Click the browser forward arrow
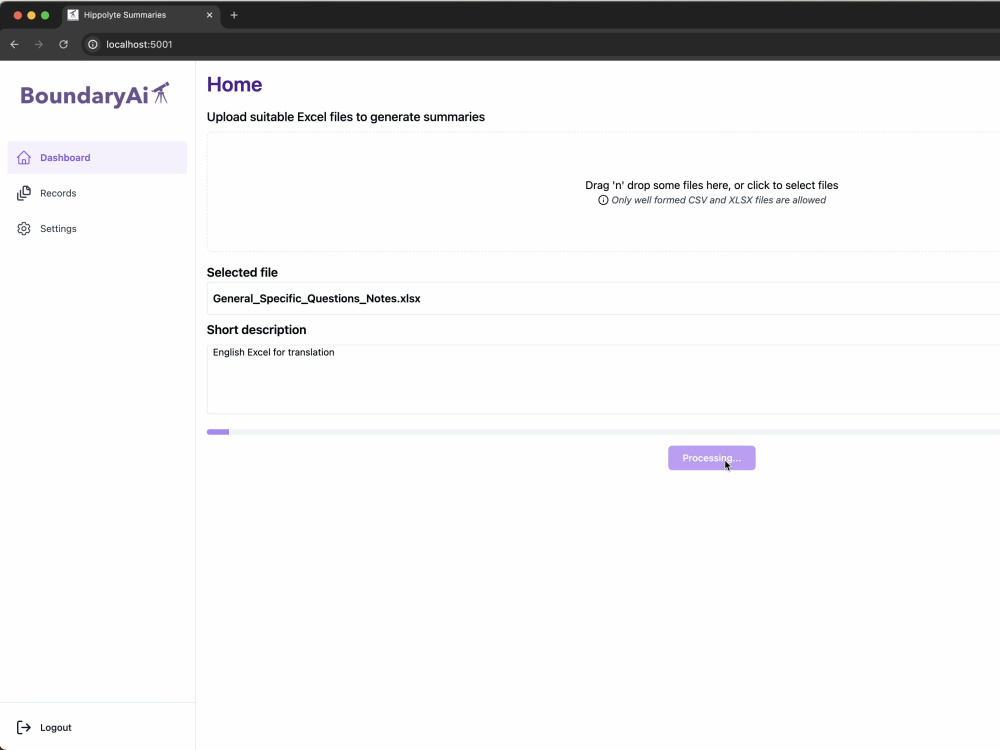Viewport: 1000px width, 750px height. point(39,44)
